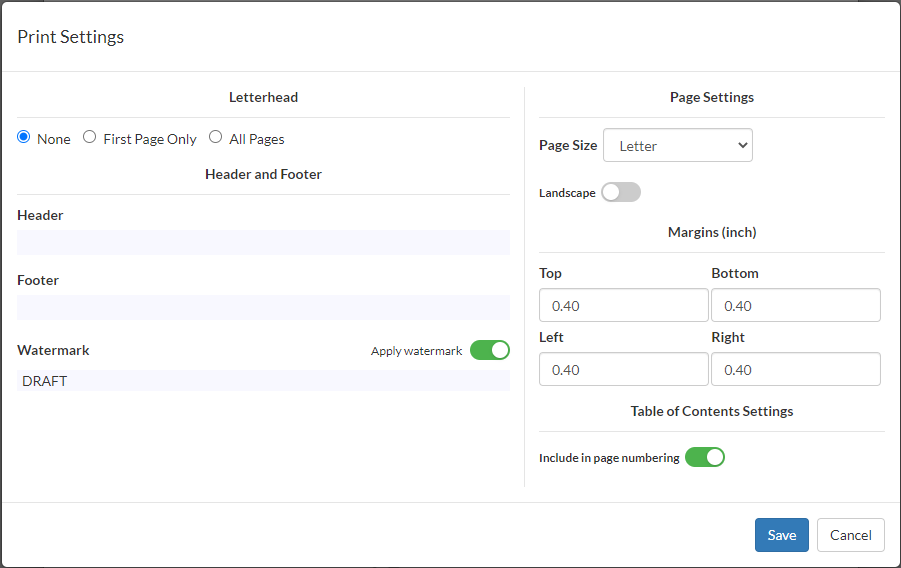Click into the Header text field
The width and height of the screenshot is (901, 568).
tap(263, 243)
